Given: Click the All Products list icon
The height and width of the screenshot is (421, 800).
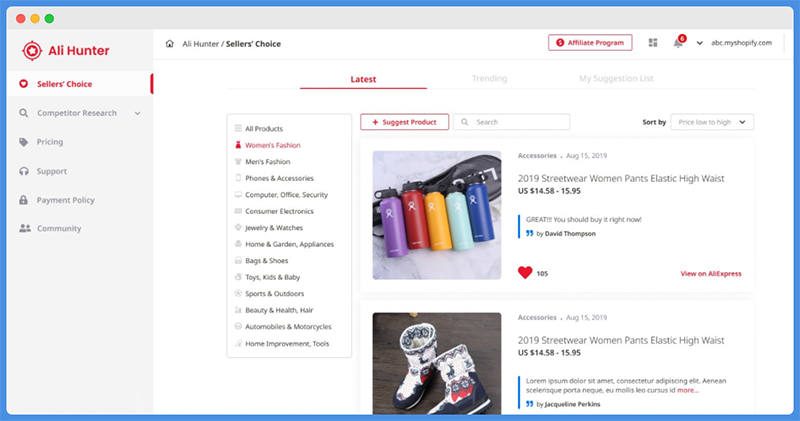Looking at the screenshot, I should 238,129.
